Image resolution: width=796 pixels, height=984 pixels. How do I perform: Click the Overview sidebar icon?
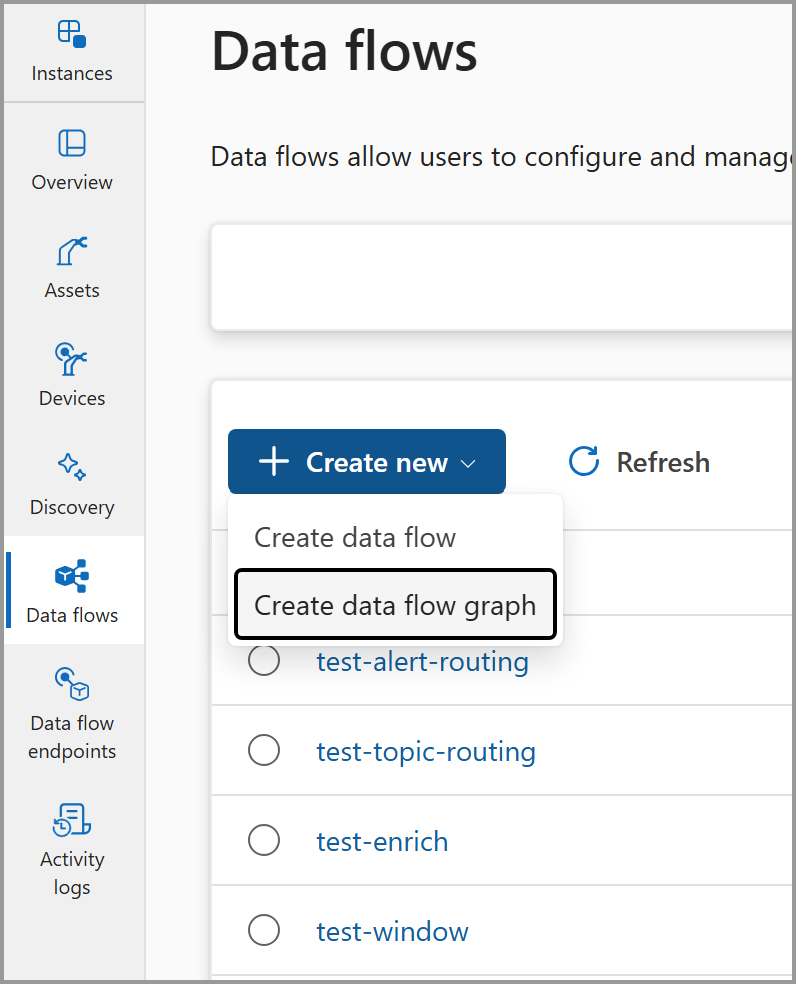(72, 143)
